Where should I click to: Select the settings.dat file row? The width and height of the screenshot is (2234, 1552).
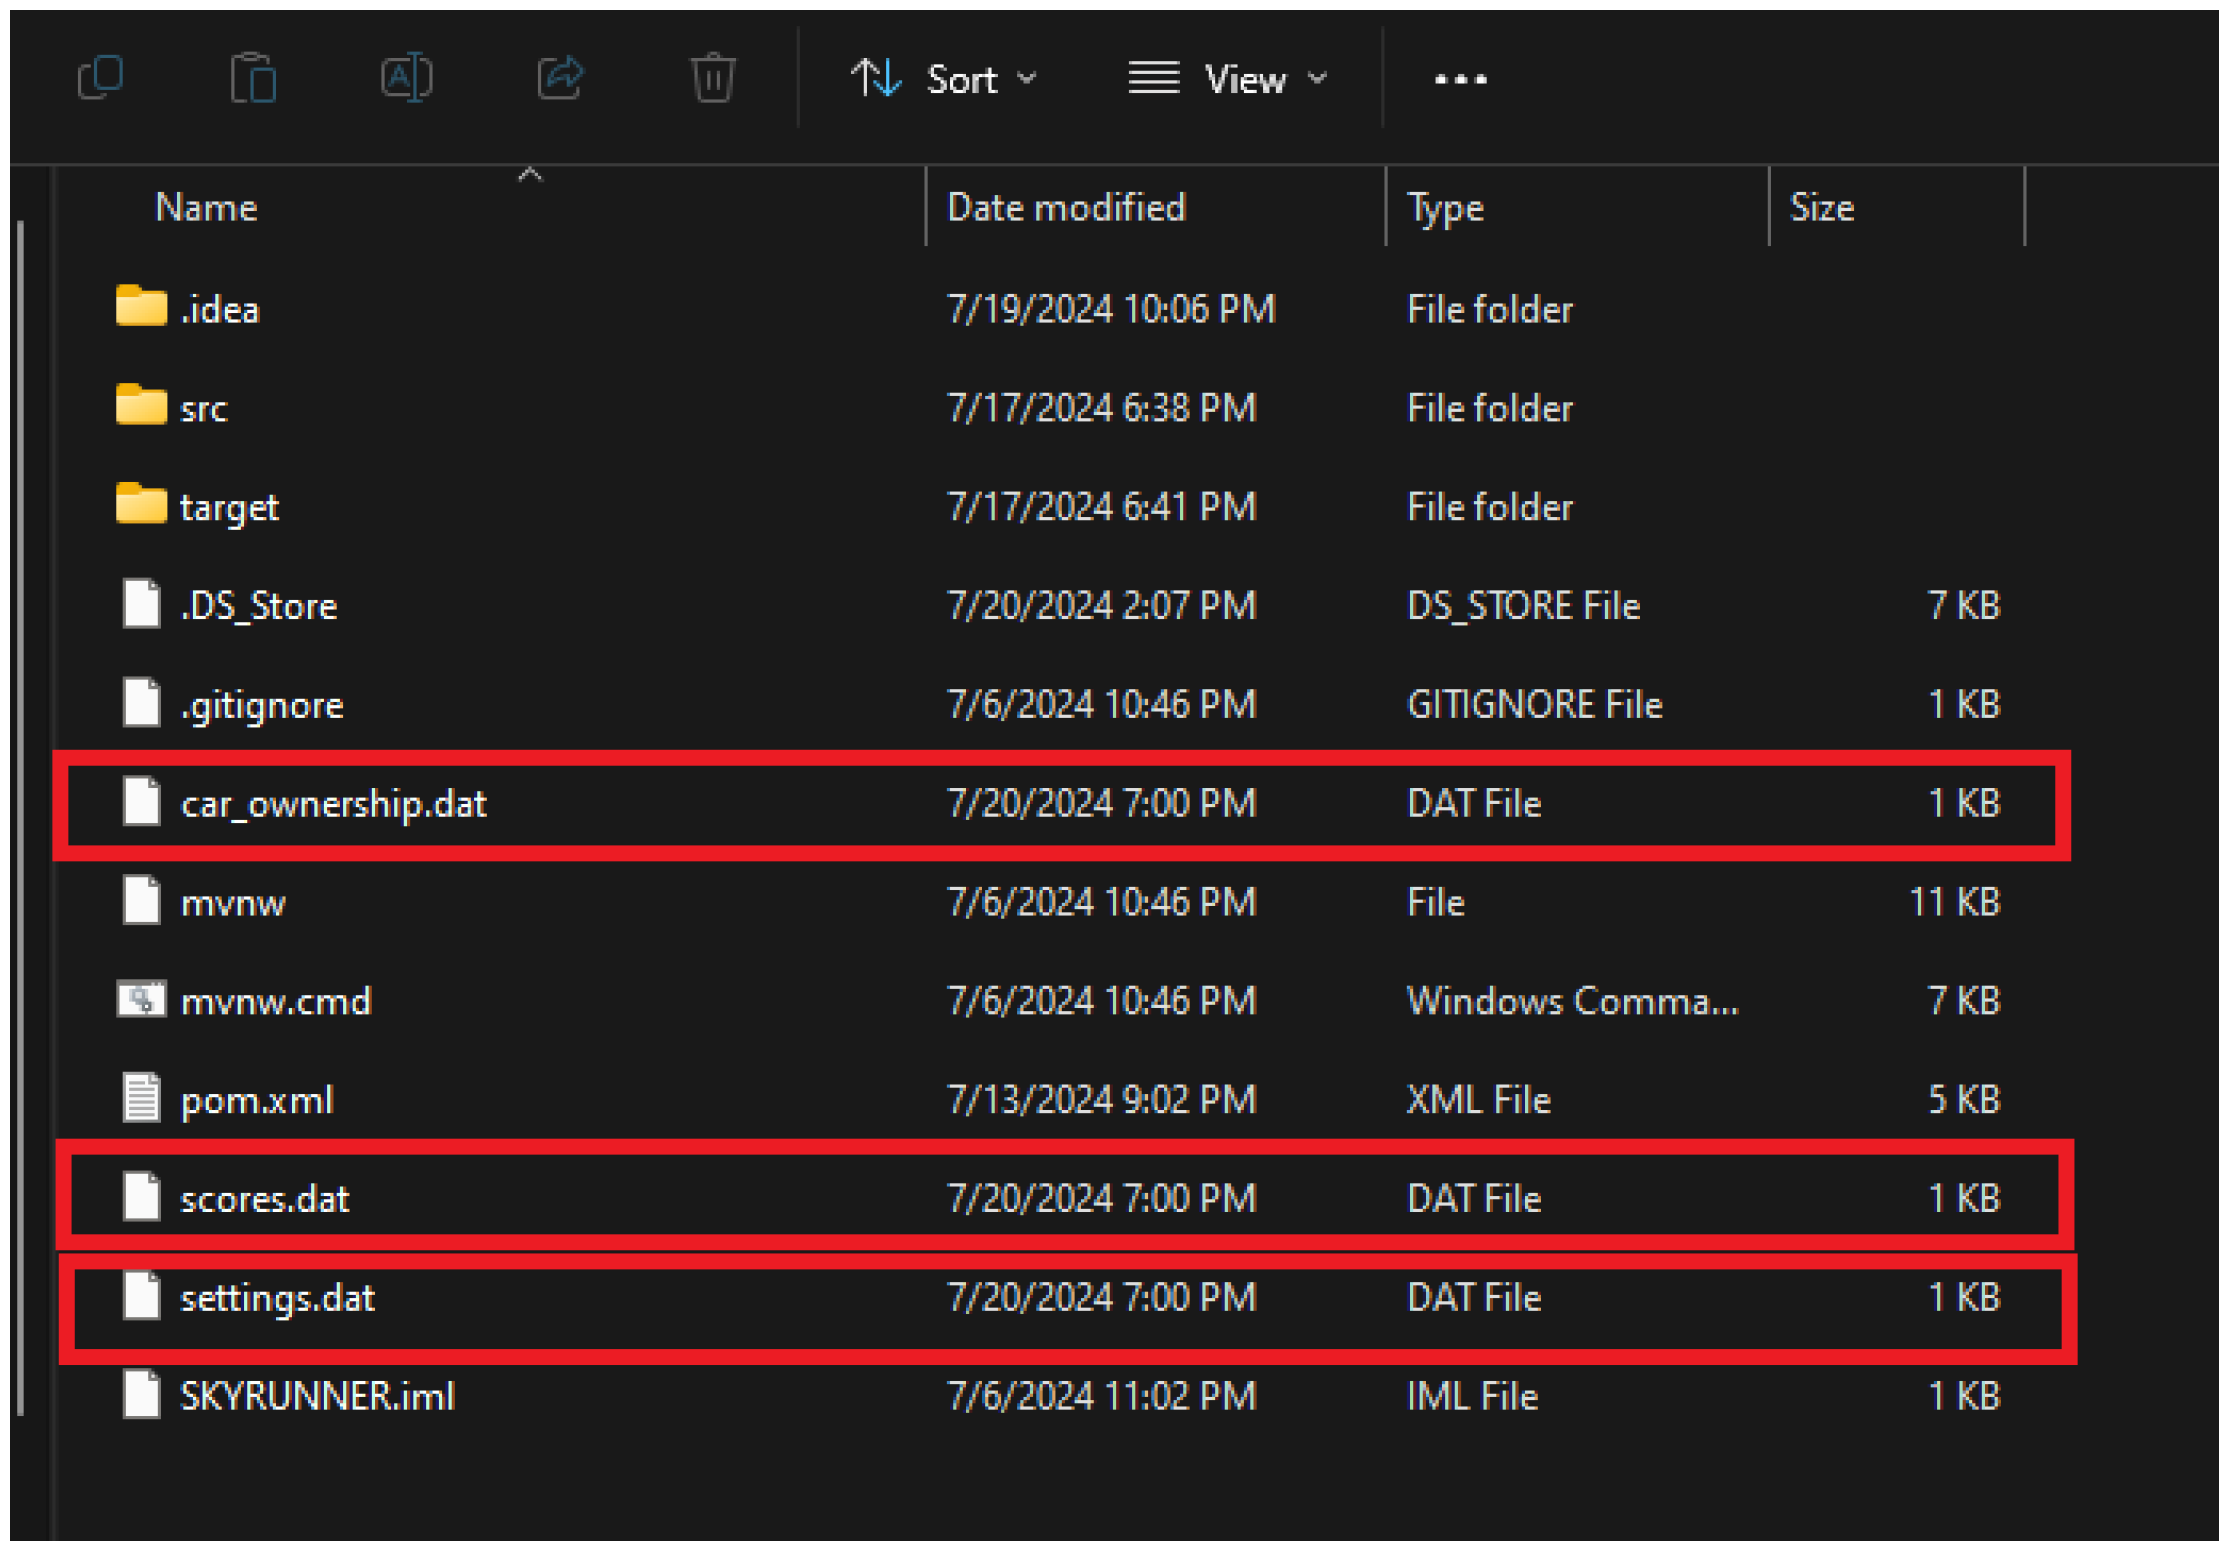coord(277,1298)
